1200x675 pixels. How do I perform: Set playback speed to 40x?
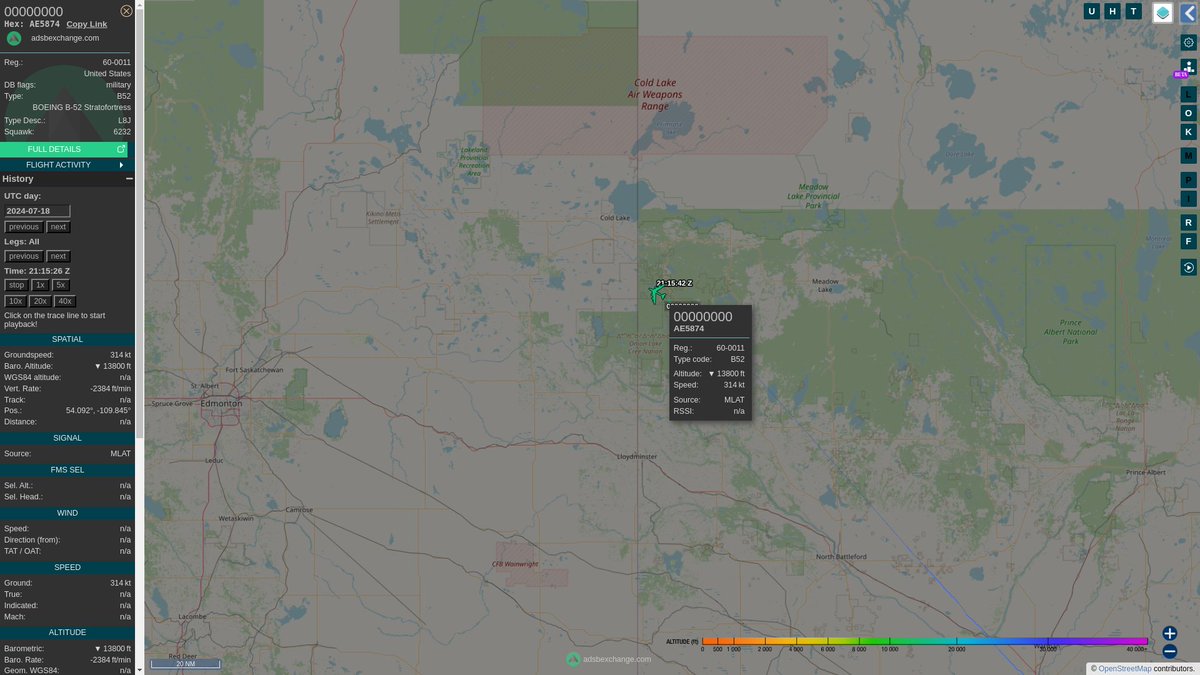65,301
